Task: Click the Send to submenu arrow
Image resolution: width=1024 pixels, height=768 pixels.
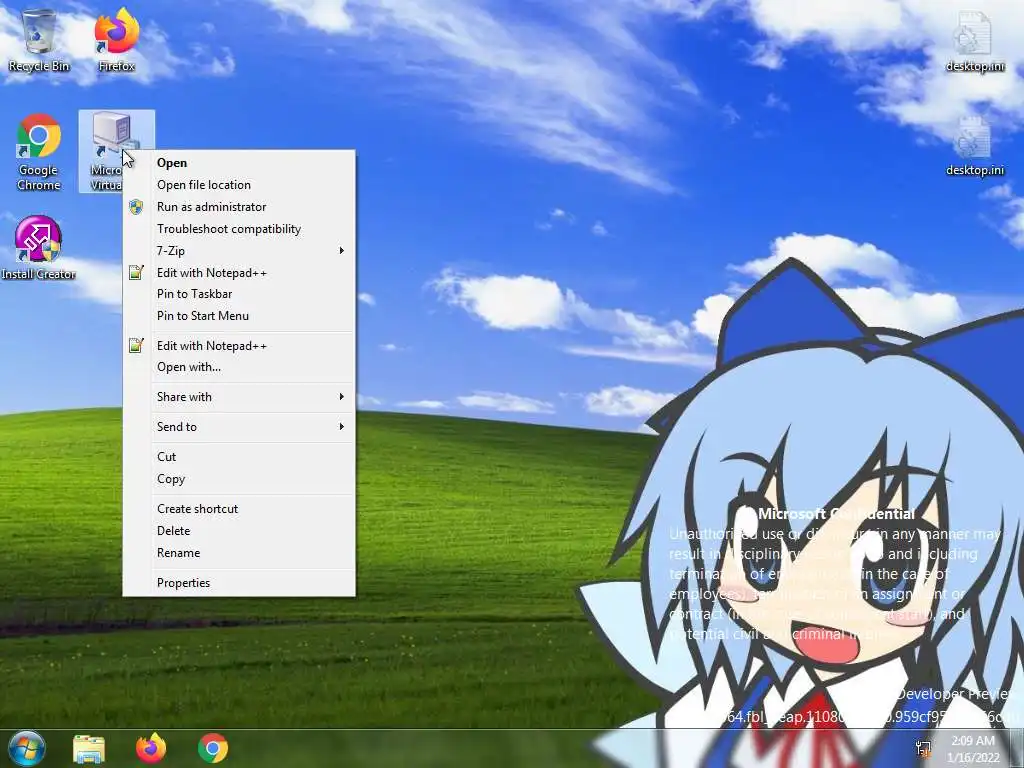Action: point(342,427)
